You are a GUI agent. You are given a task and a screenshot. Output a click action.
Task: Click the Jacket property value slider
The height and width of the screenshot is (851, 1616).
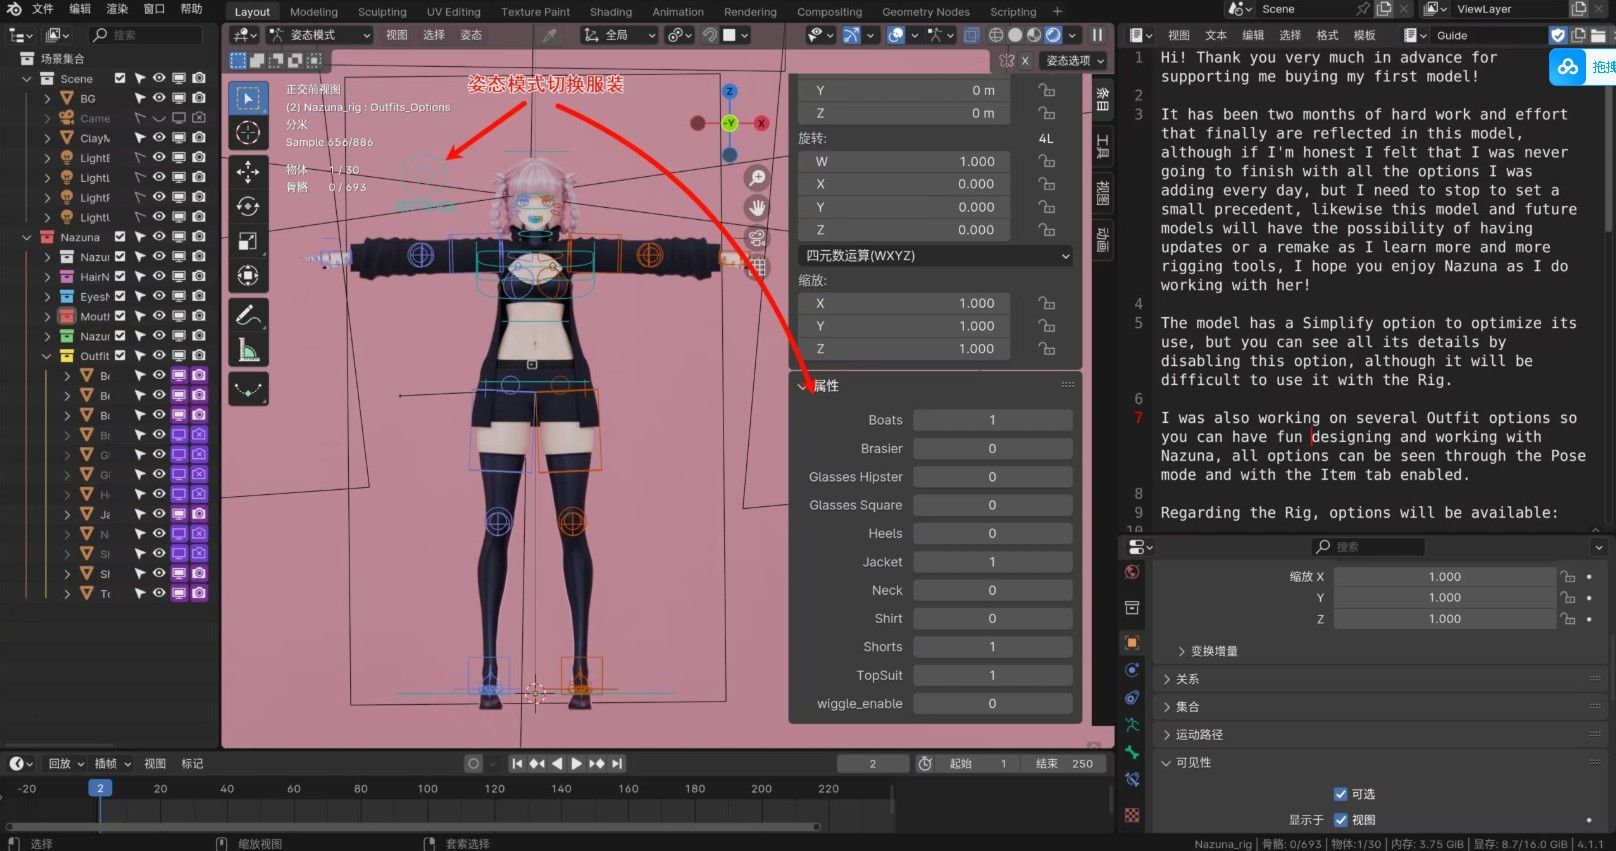(992, 562)
